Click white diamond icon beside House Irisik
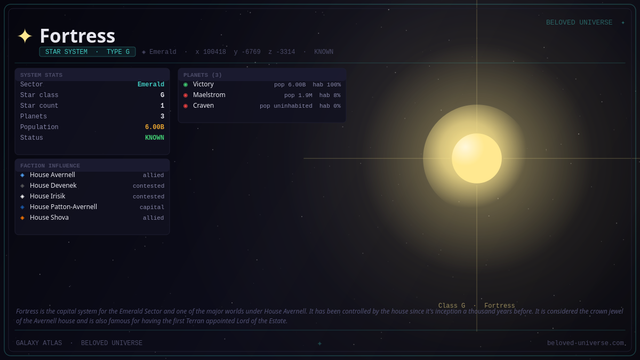640x360 pixels. point(22,196)
